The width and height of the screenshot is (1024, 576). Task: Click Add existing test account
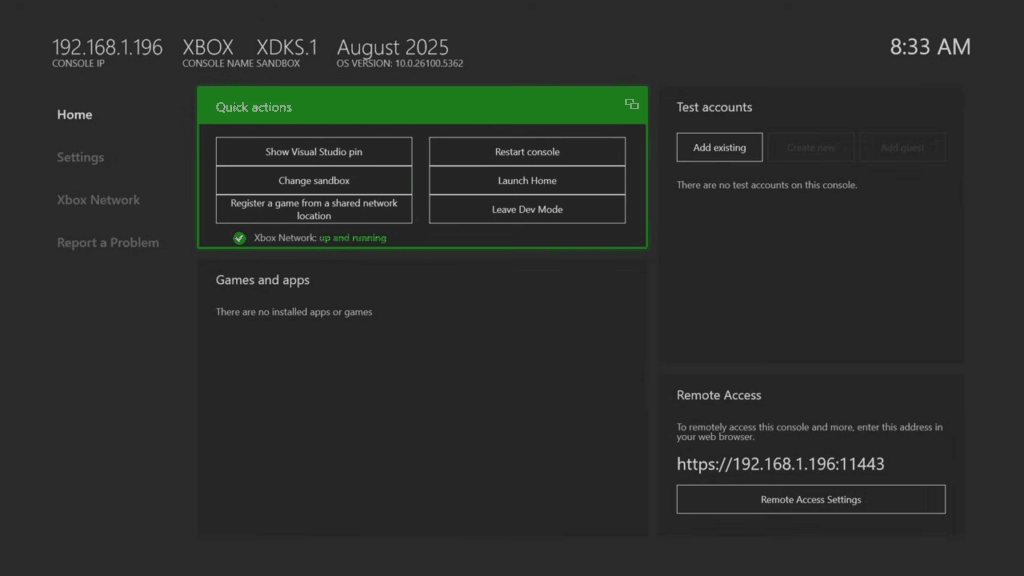pos(719,146)
